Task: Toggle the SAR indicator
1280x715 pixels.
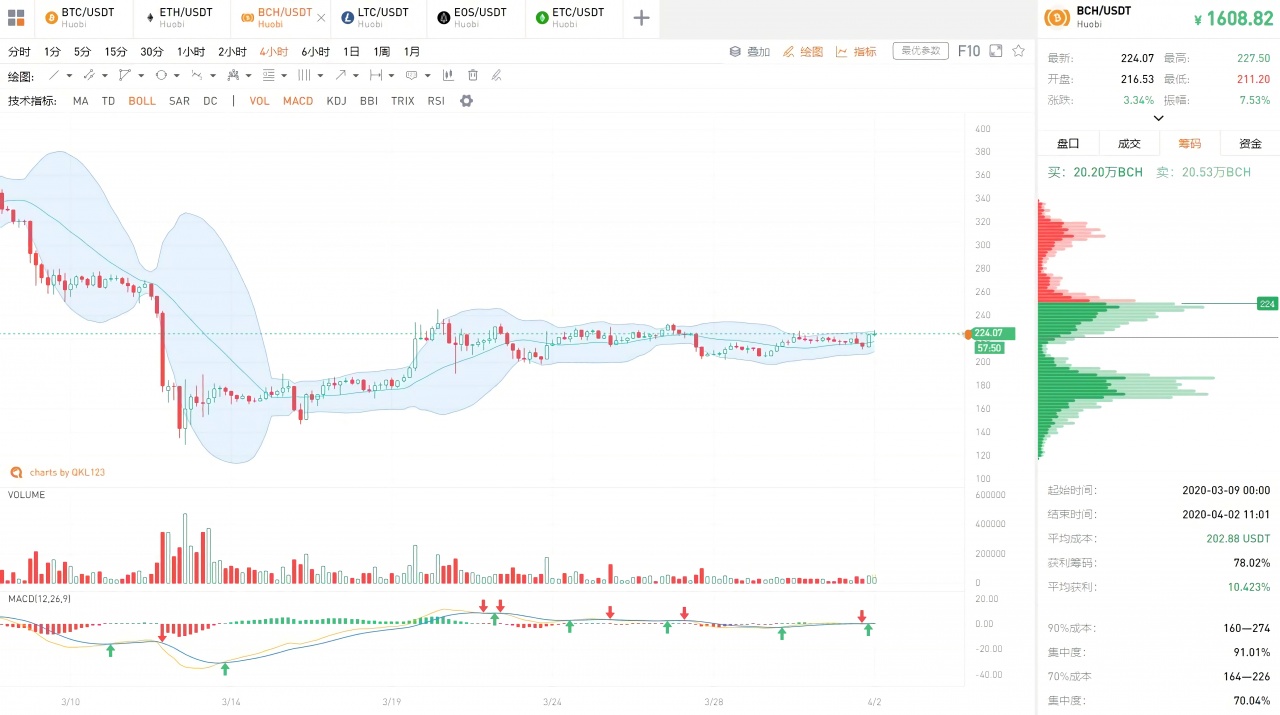Action: coord(179,101)
